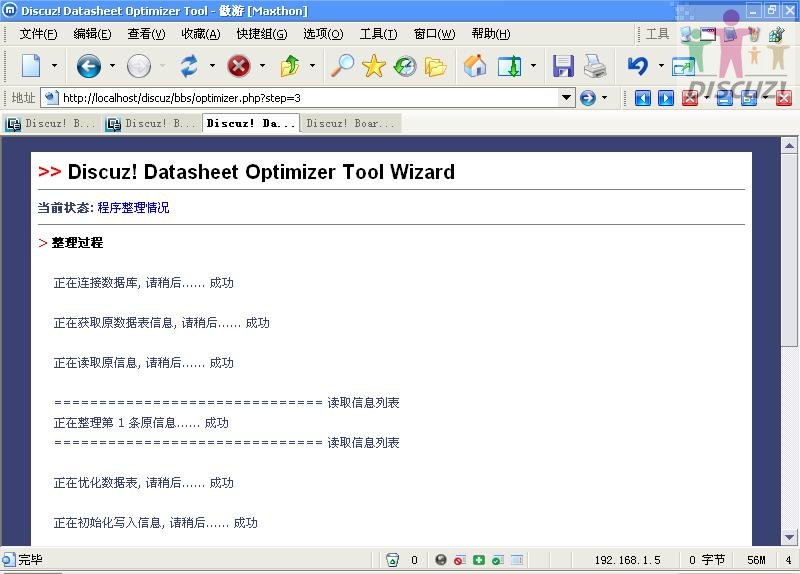Switch to the first 'Discuz! B...' tab
Image resolution: width=800 pixels, height=574 pixels.
tap(51, 123)
